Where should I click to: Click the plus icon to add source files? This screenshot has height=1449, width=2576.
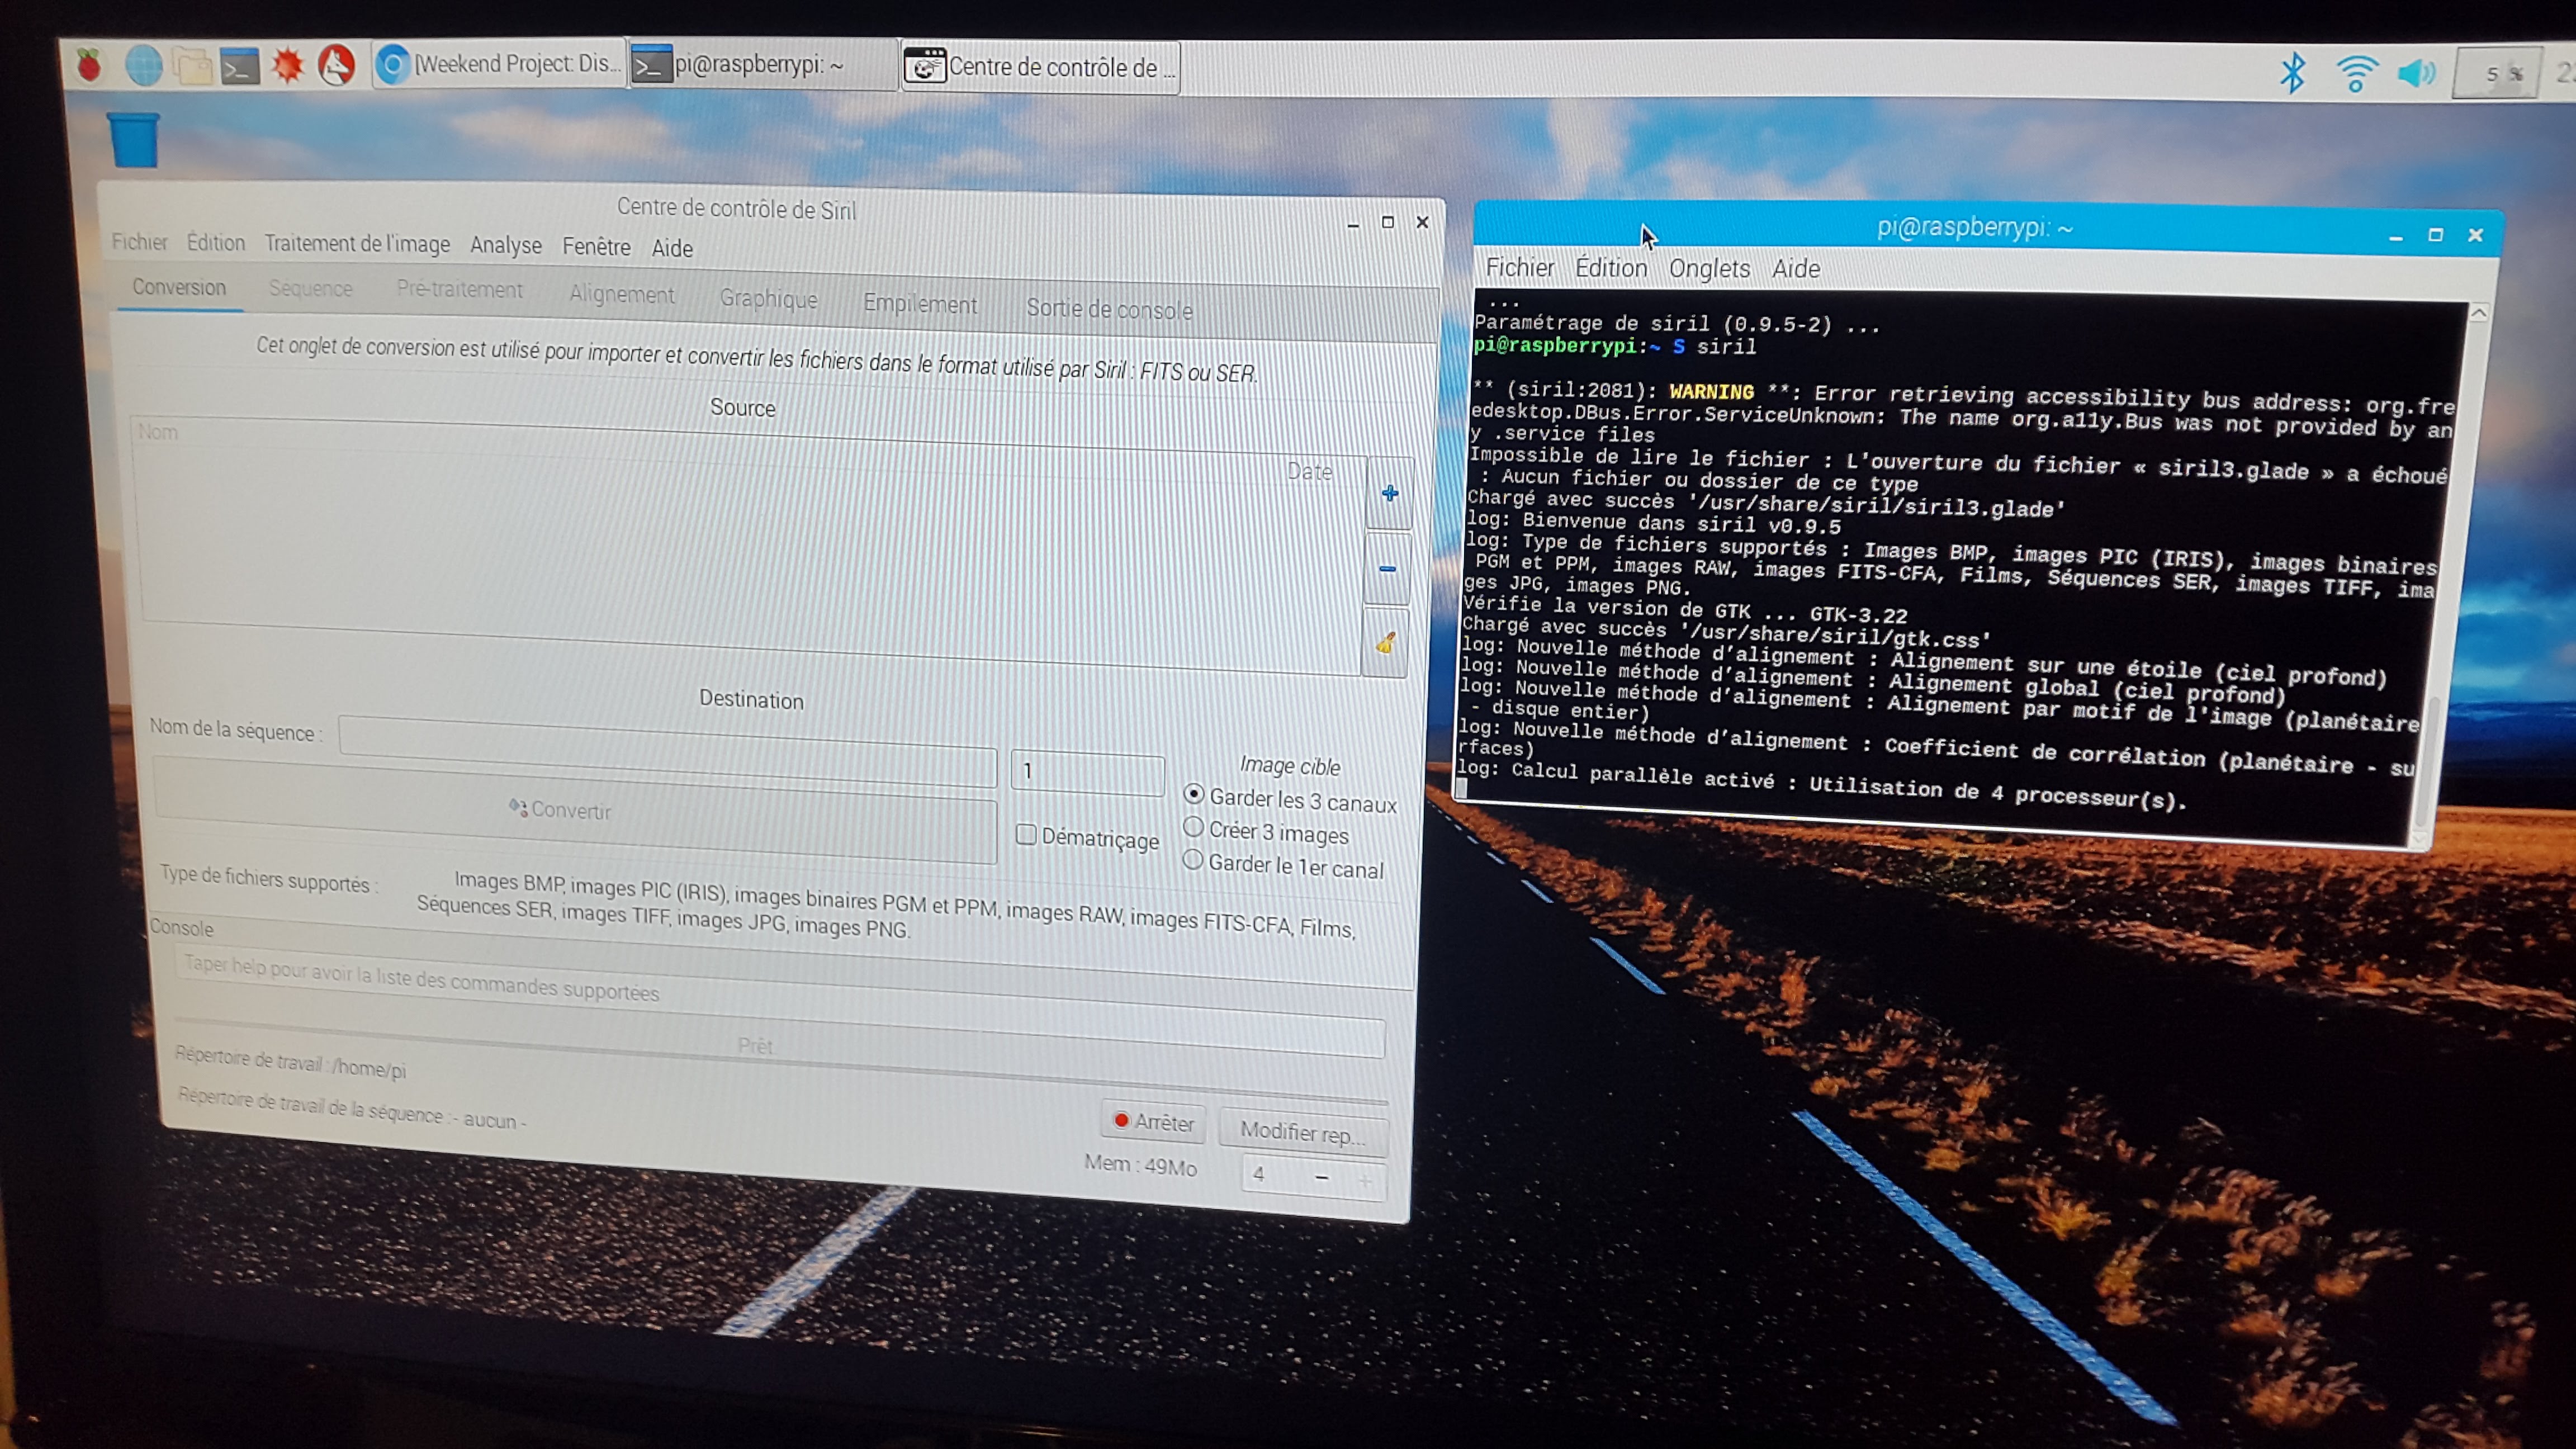(x=1389, y=493)
